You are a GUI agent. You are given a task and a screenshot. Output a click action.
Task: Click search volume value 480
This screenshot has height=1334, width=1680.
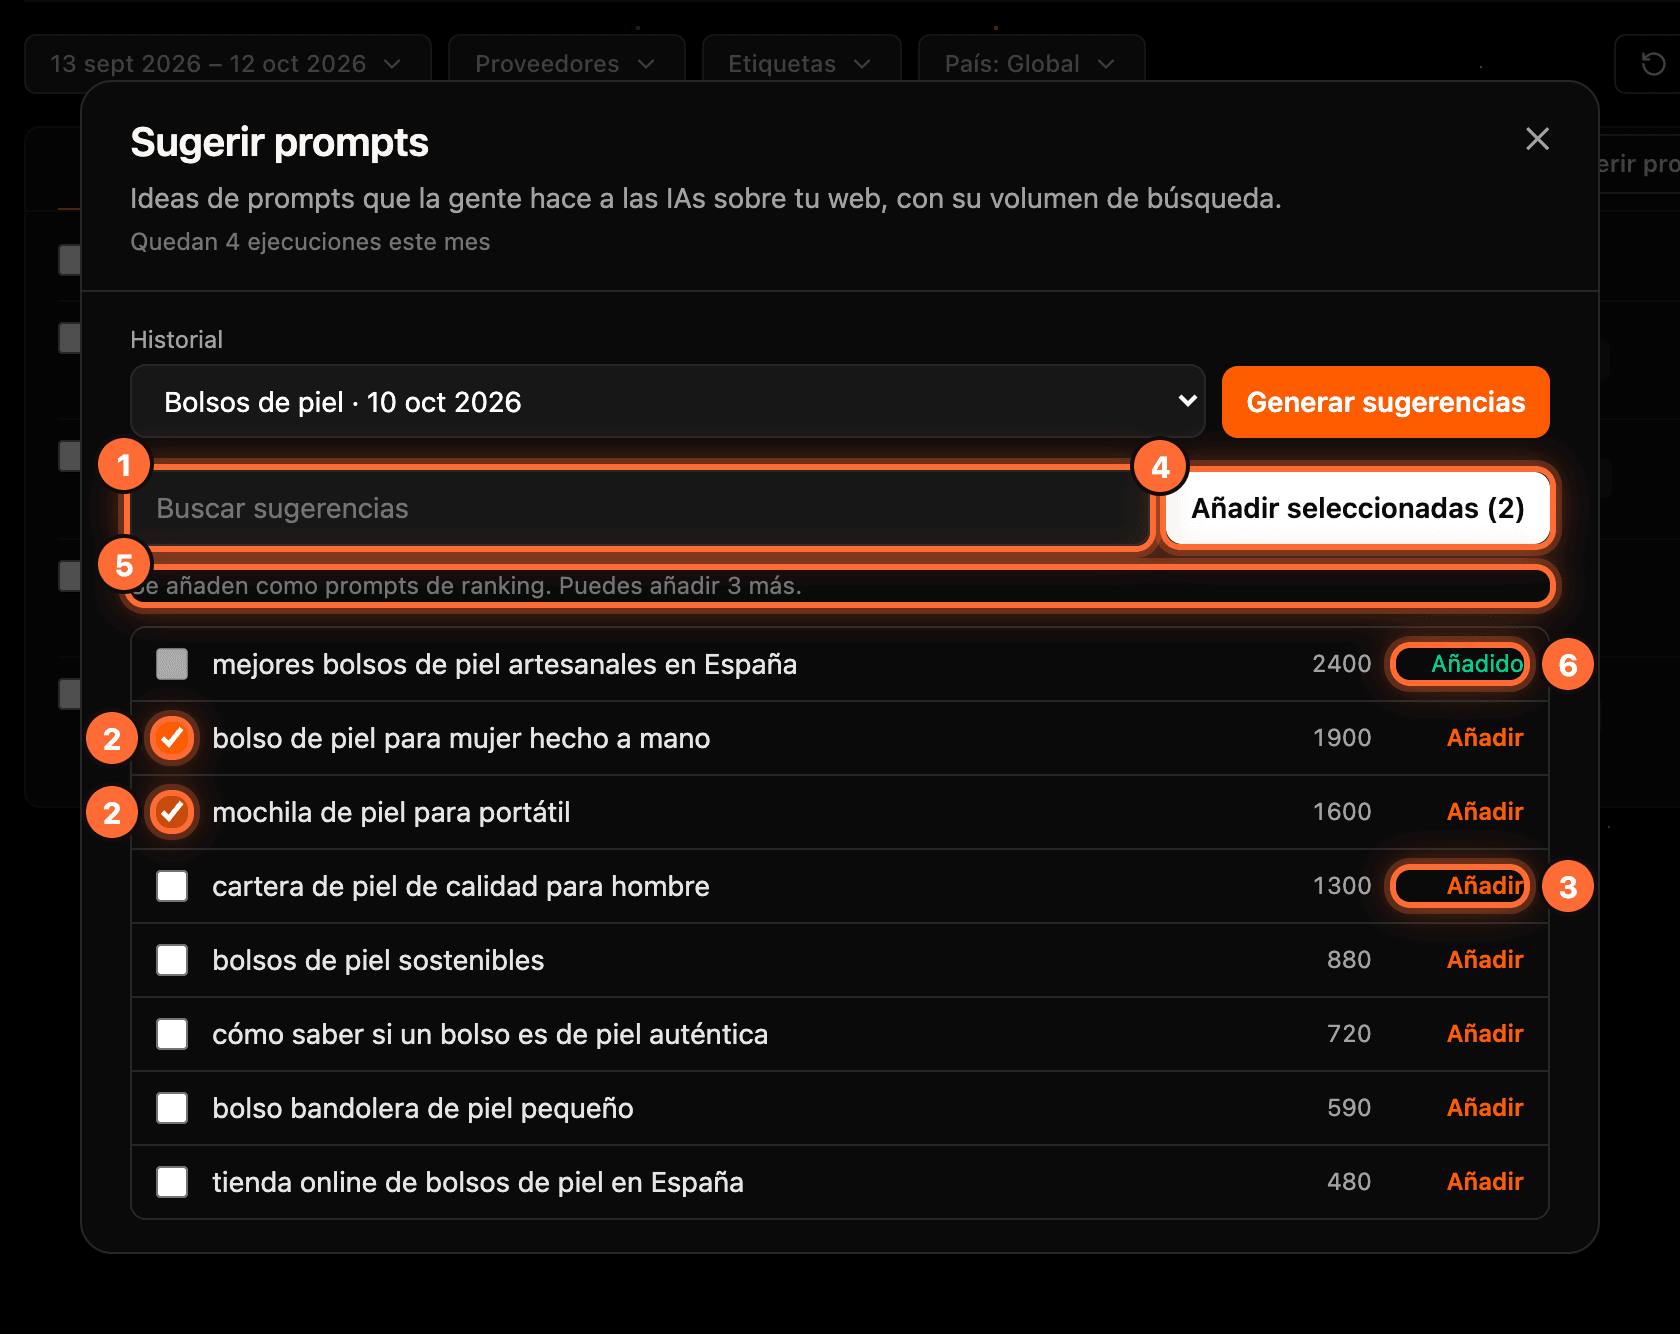click(1348, 1182)
